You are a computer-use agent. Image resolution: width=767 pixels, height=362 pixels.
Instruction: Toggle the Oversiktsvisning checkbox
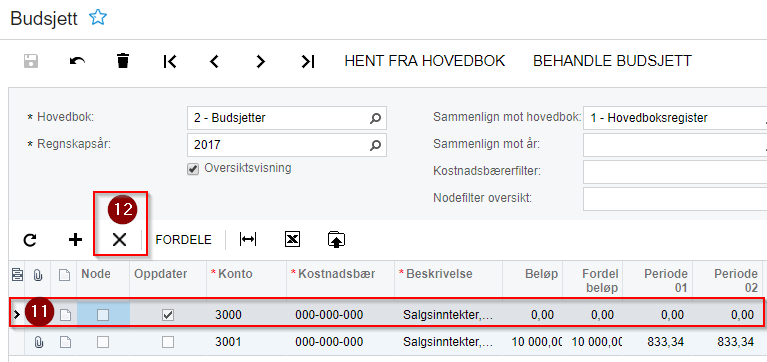(x=194, y=169)
